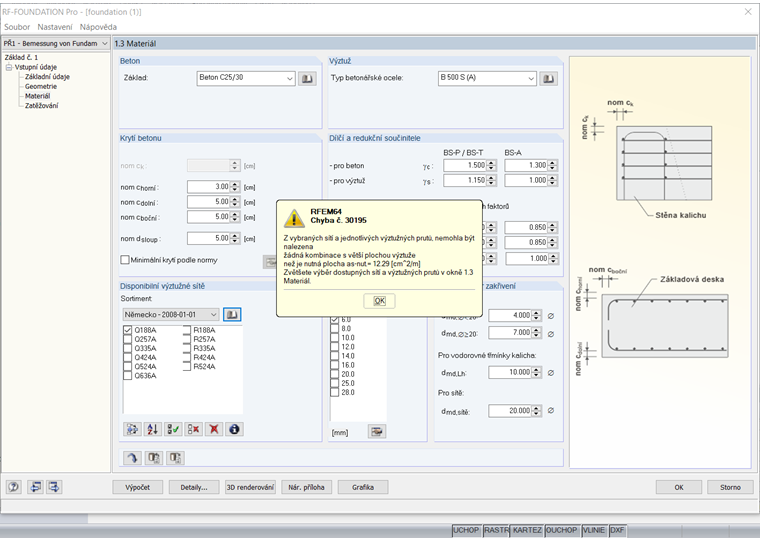
Task: Close the RF-FOUNDATION Pro window
Action: [748, 12]
